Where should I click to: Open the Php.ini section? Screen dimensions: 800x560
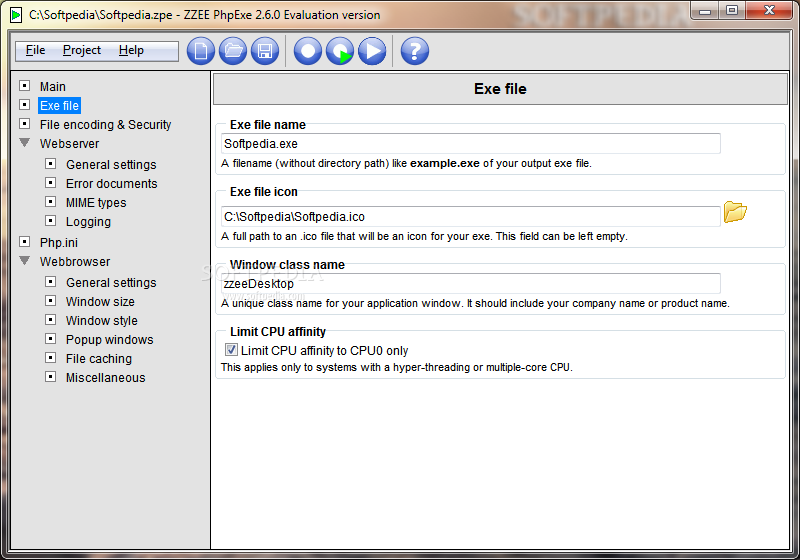point(59,243)
